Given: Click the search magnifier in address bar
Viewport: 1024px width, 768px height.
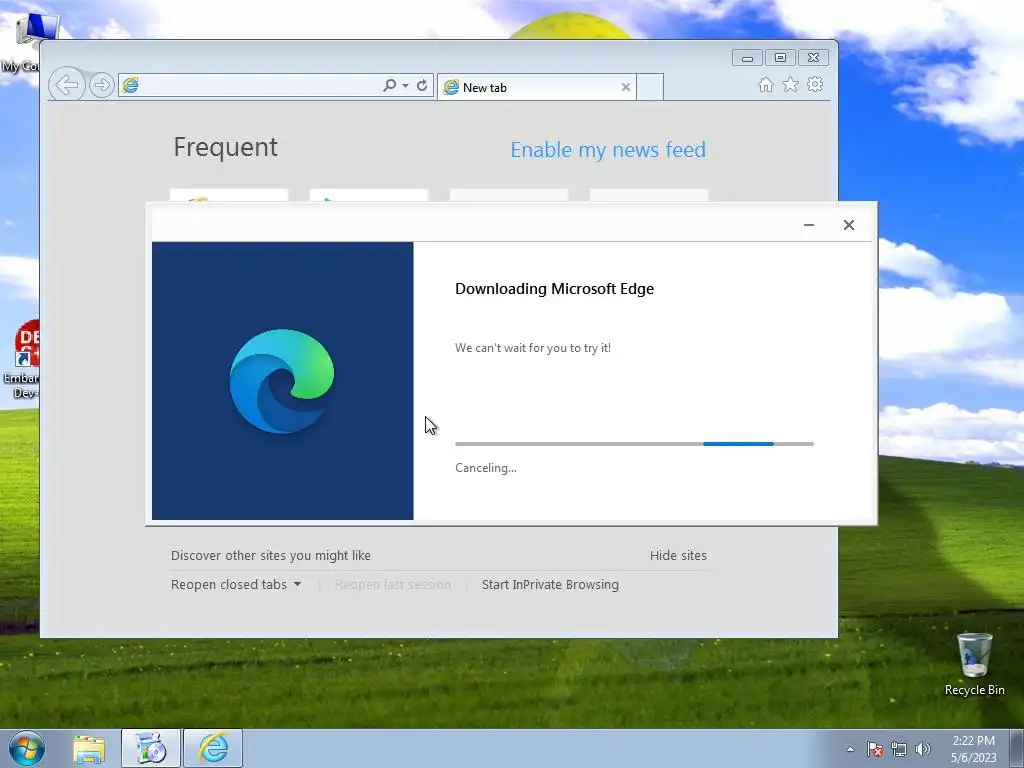Looking at the screenshot, I should click(x=389, y=86).
